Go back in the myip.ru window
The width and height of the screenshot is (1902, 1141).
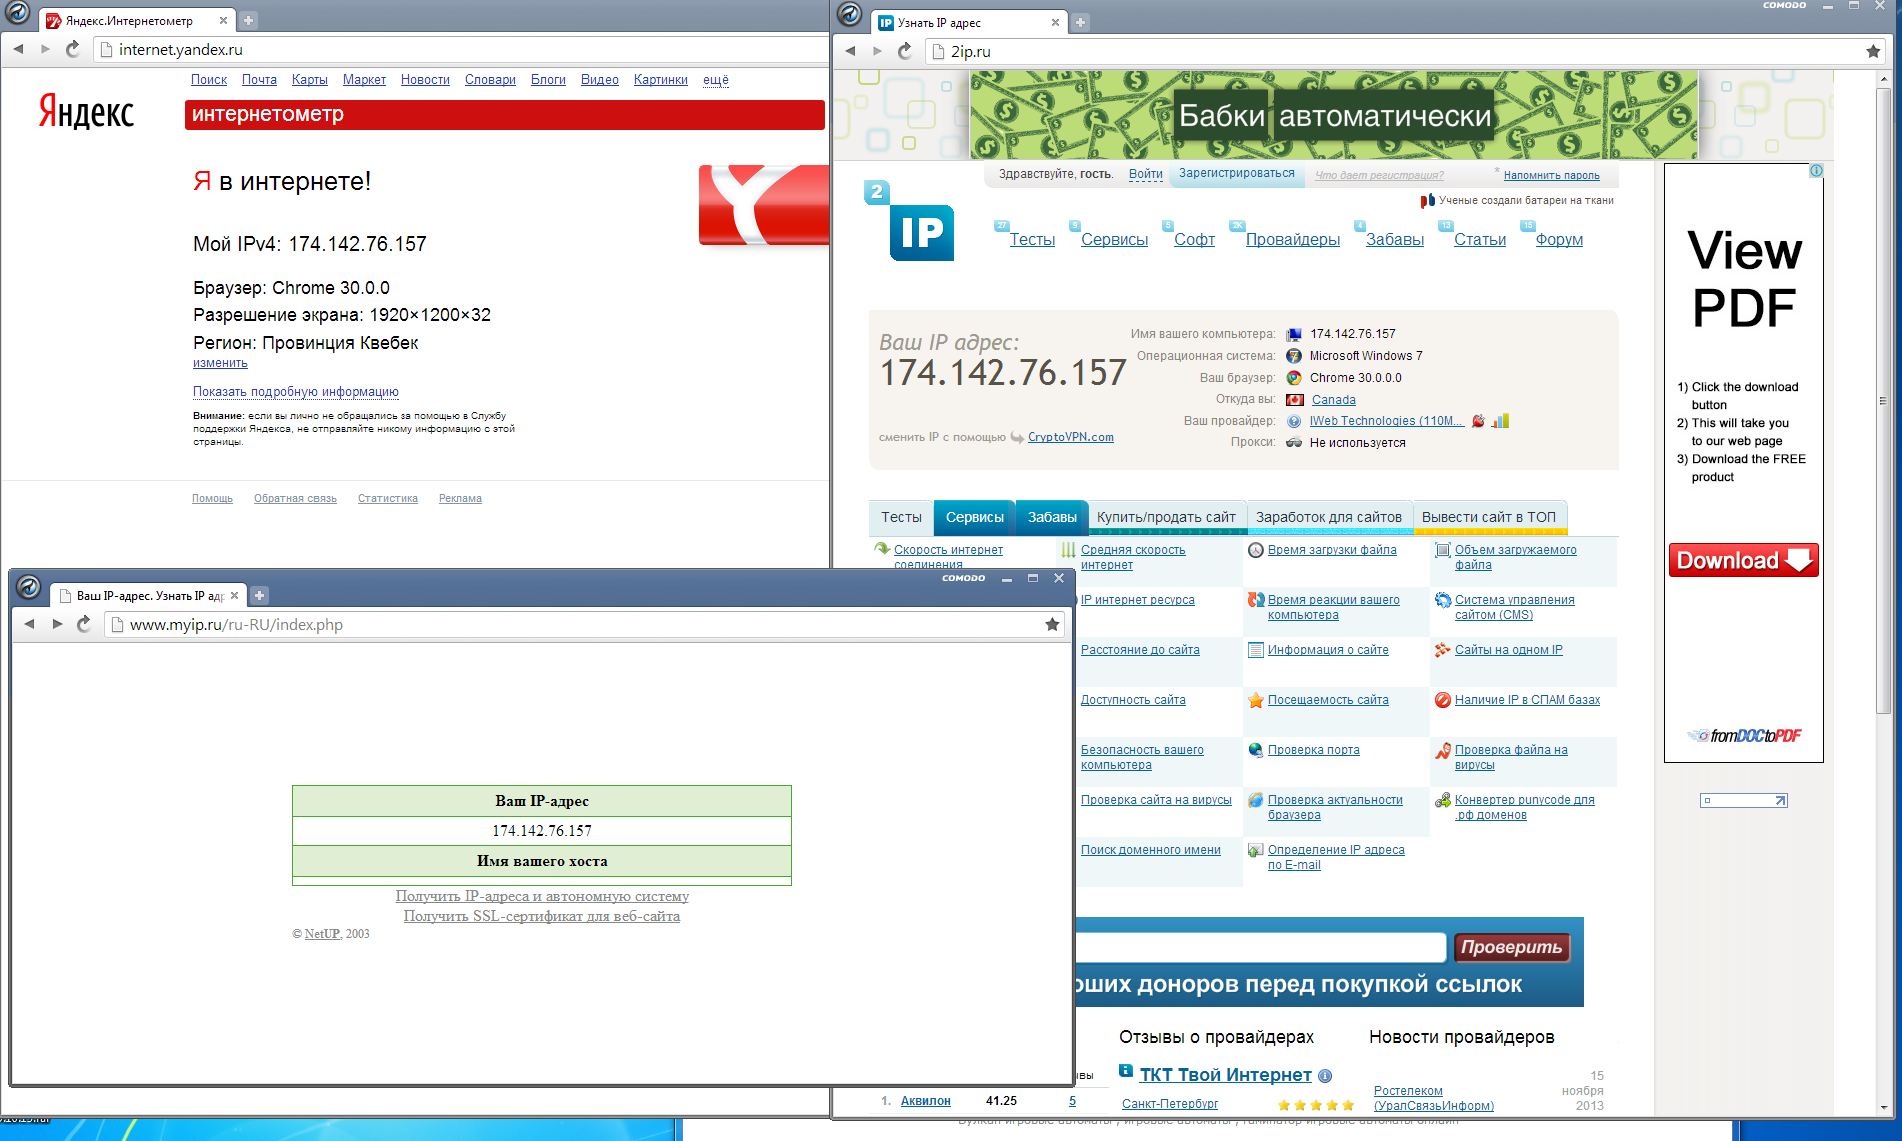pos(29,624)
